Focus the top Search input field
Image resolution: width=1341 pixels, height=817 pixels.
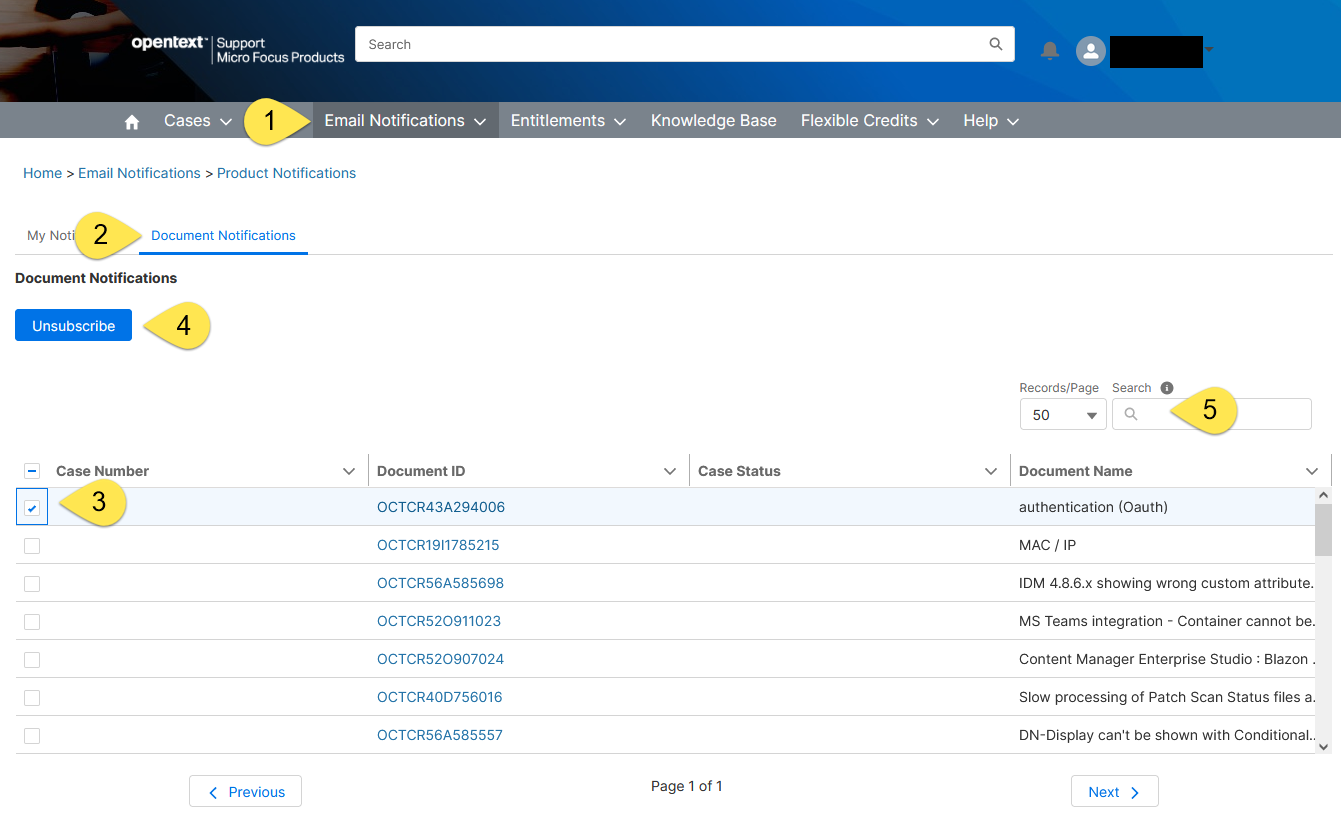point(685,44)
